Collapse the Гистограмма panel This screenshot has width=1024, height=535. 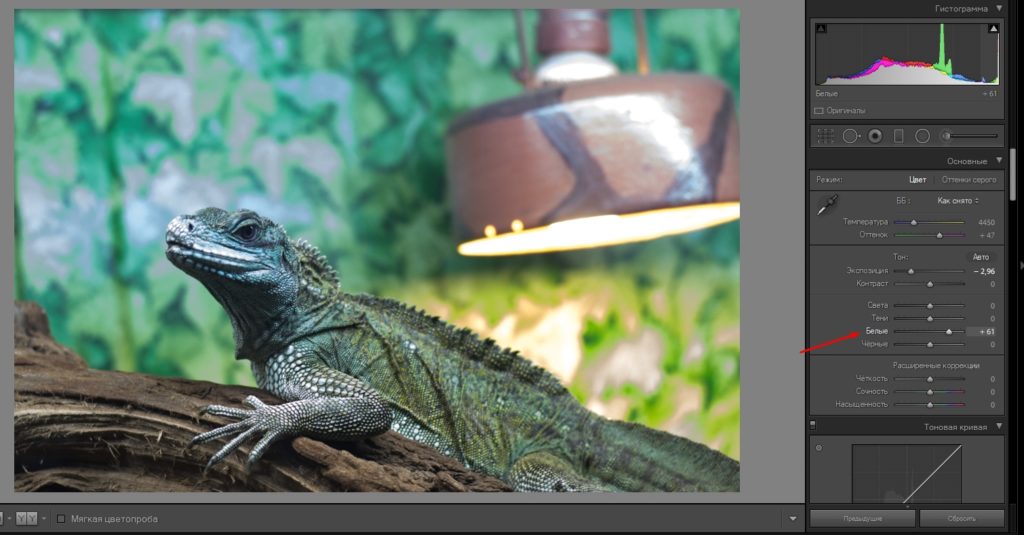click(x=998, y=8)
